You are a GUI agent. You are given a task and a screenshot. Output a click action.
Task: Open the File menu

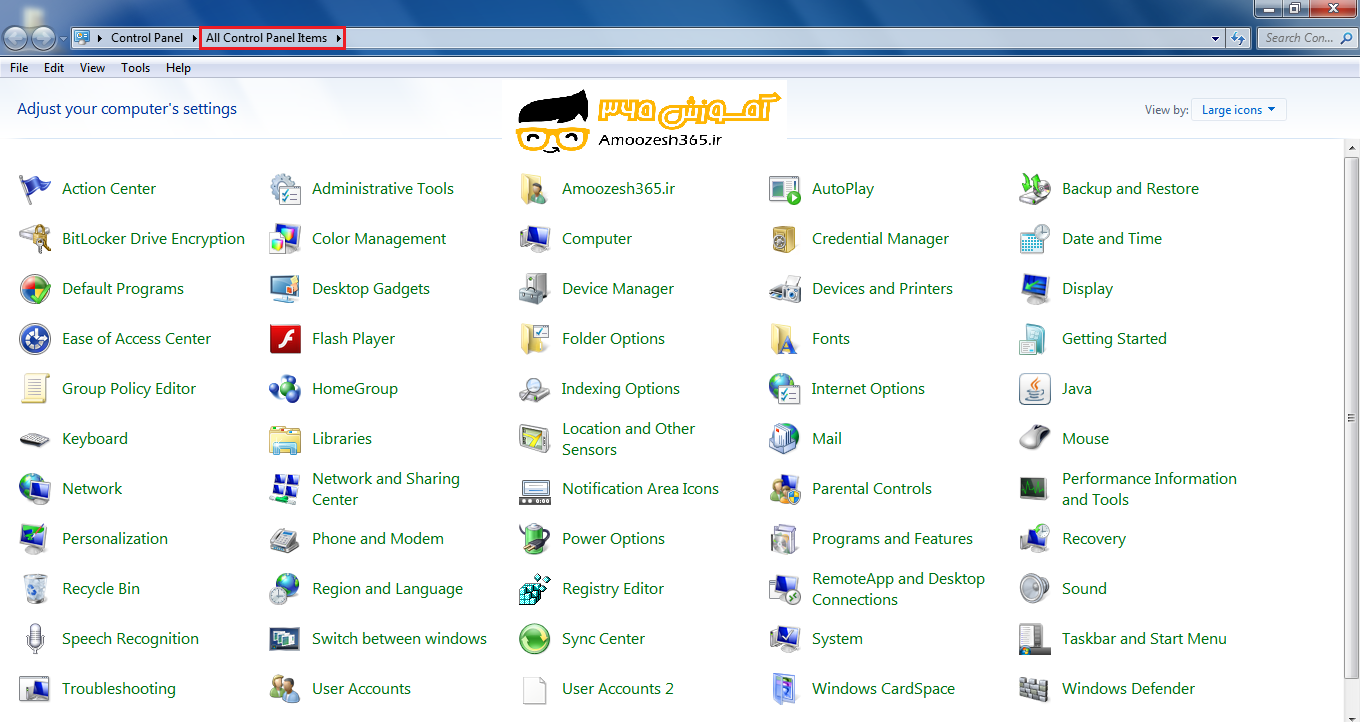click(19, 68)
